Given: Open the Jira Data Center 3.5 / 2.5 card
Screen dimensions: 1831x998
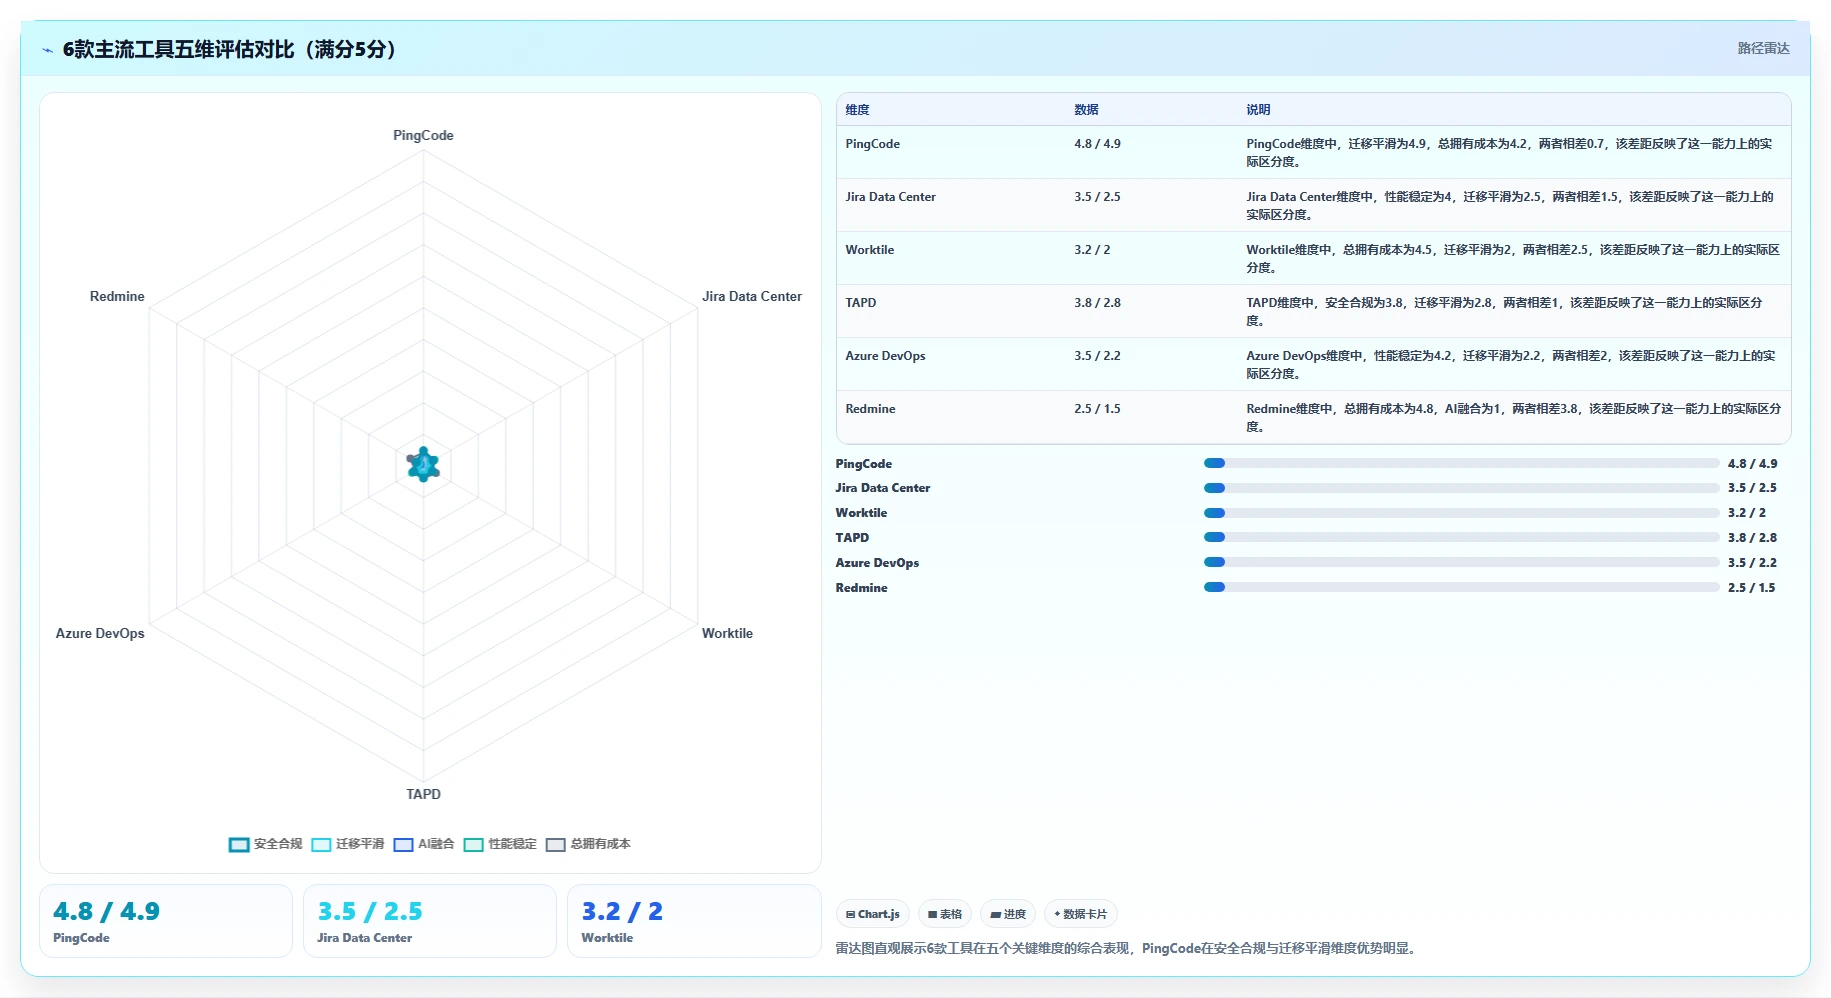Looking at the screenshot, I should [x=430, y=921].
